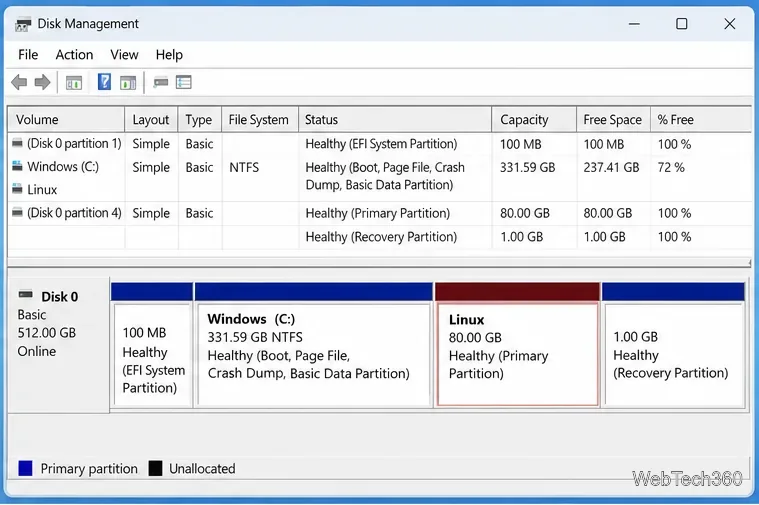Viewport: 759px width, 505px height.
Task: Click Basic type in the (Disk 0 partition 4) row
Action: coord(199,213)
